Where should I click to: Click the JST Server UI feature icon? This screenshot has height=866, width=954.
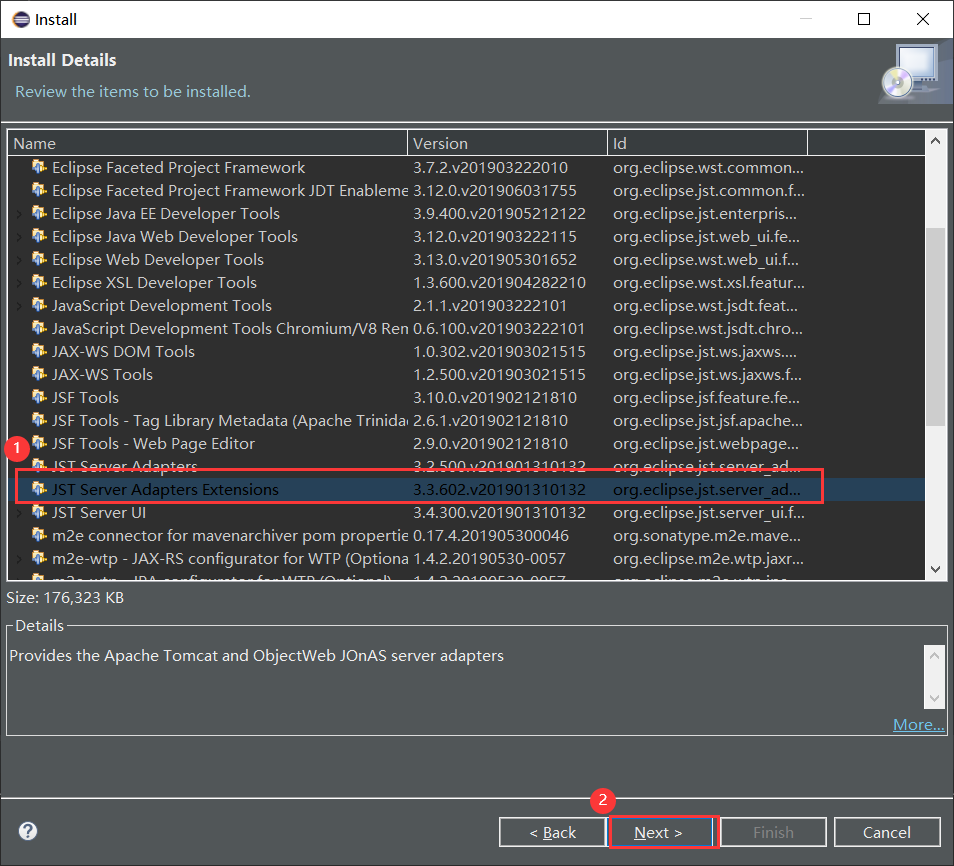click(x=39, y=512)
